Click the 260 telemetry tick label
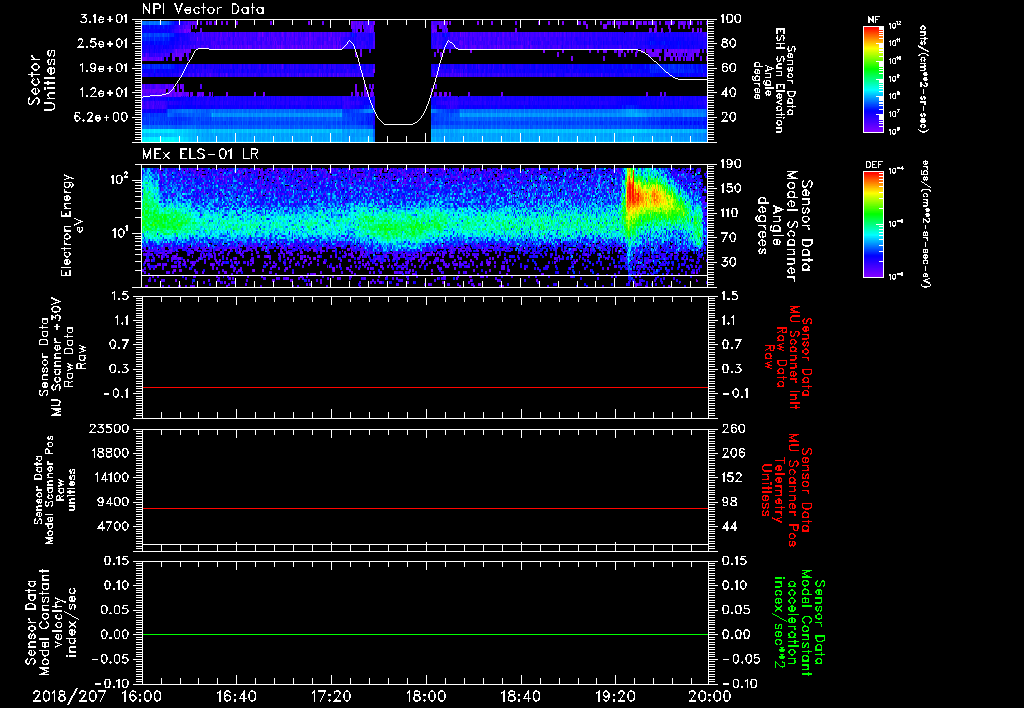 tap(732, 428)
